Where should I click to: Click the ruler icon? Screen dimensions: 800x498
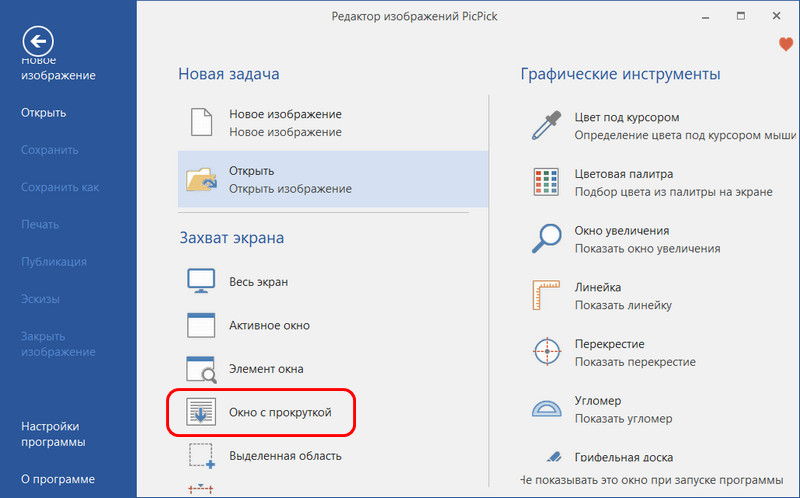pyautogui.click(x=546, y=295)
